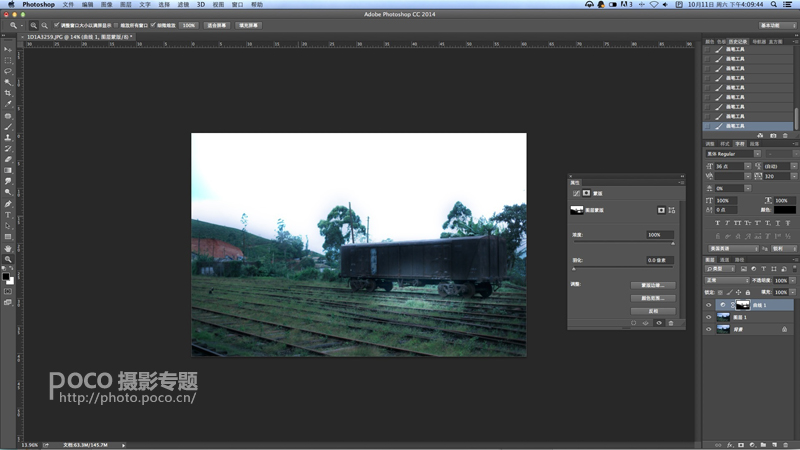Click Invert button in Properties
800x450 pixels.
click(x=653, y=311)
